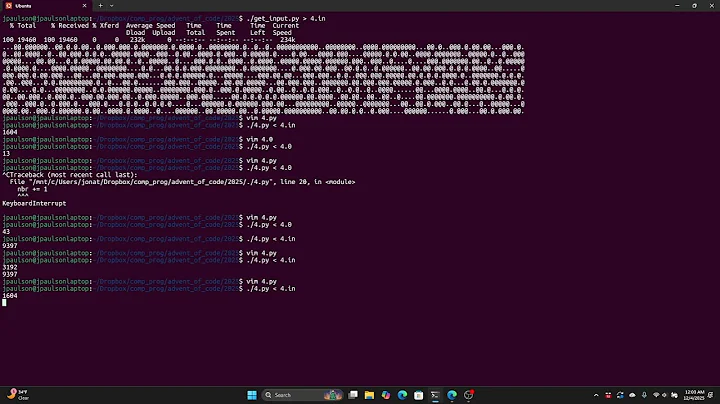Click the 'nbr += 1' code line
The height and width of the screenshot is (404, 720).
pos(32,189)
